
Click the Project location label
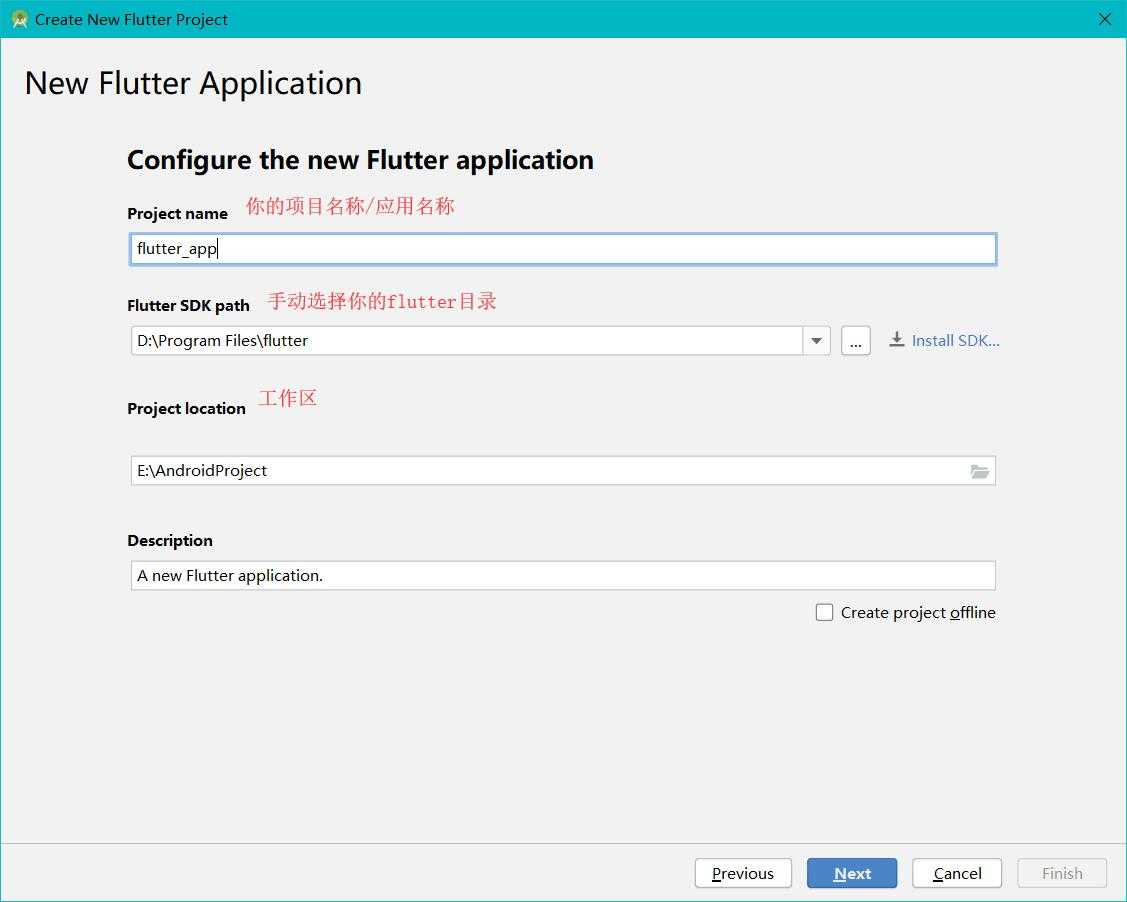186,408
